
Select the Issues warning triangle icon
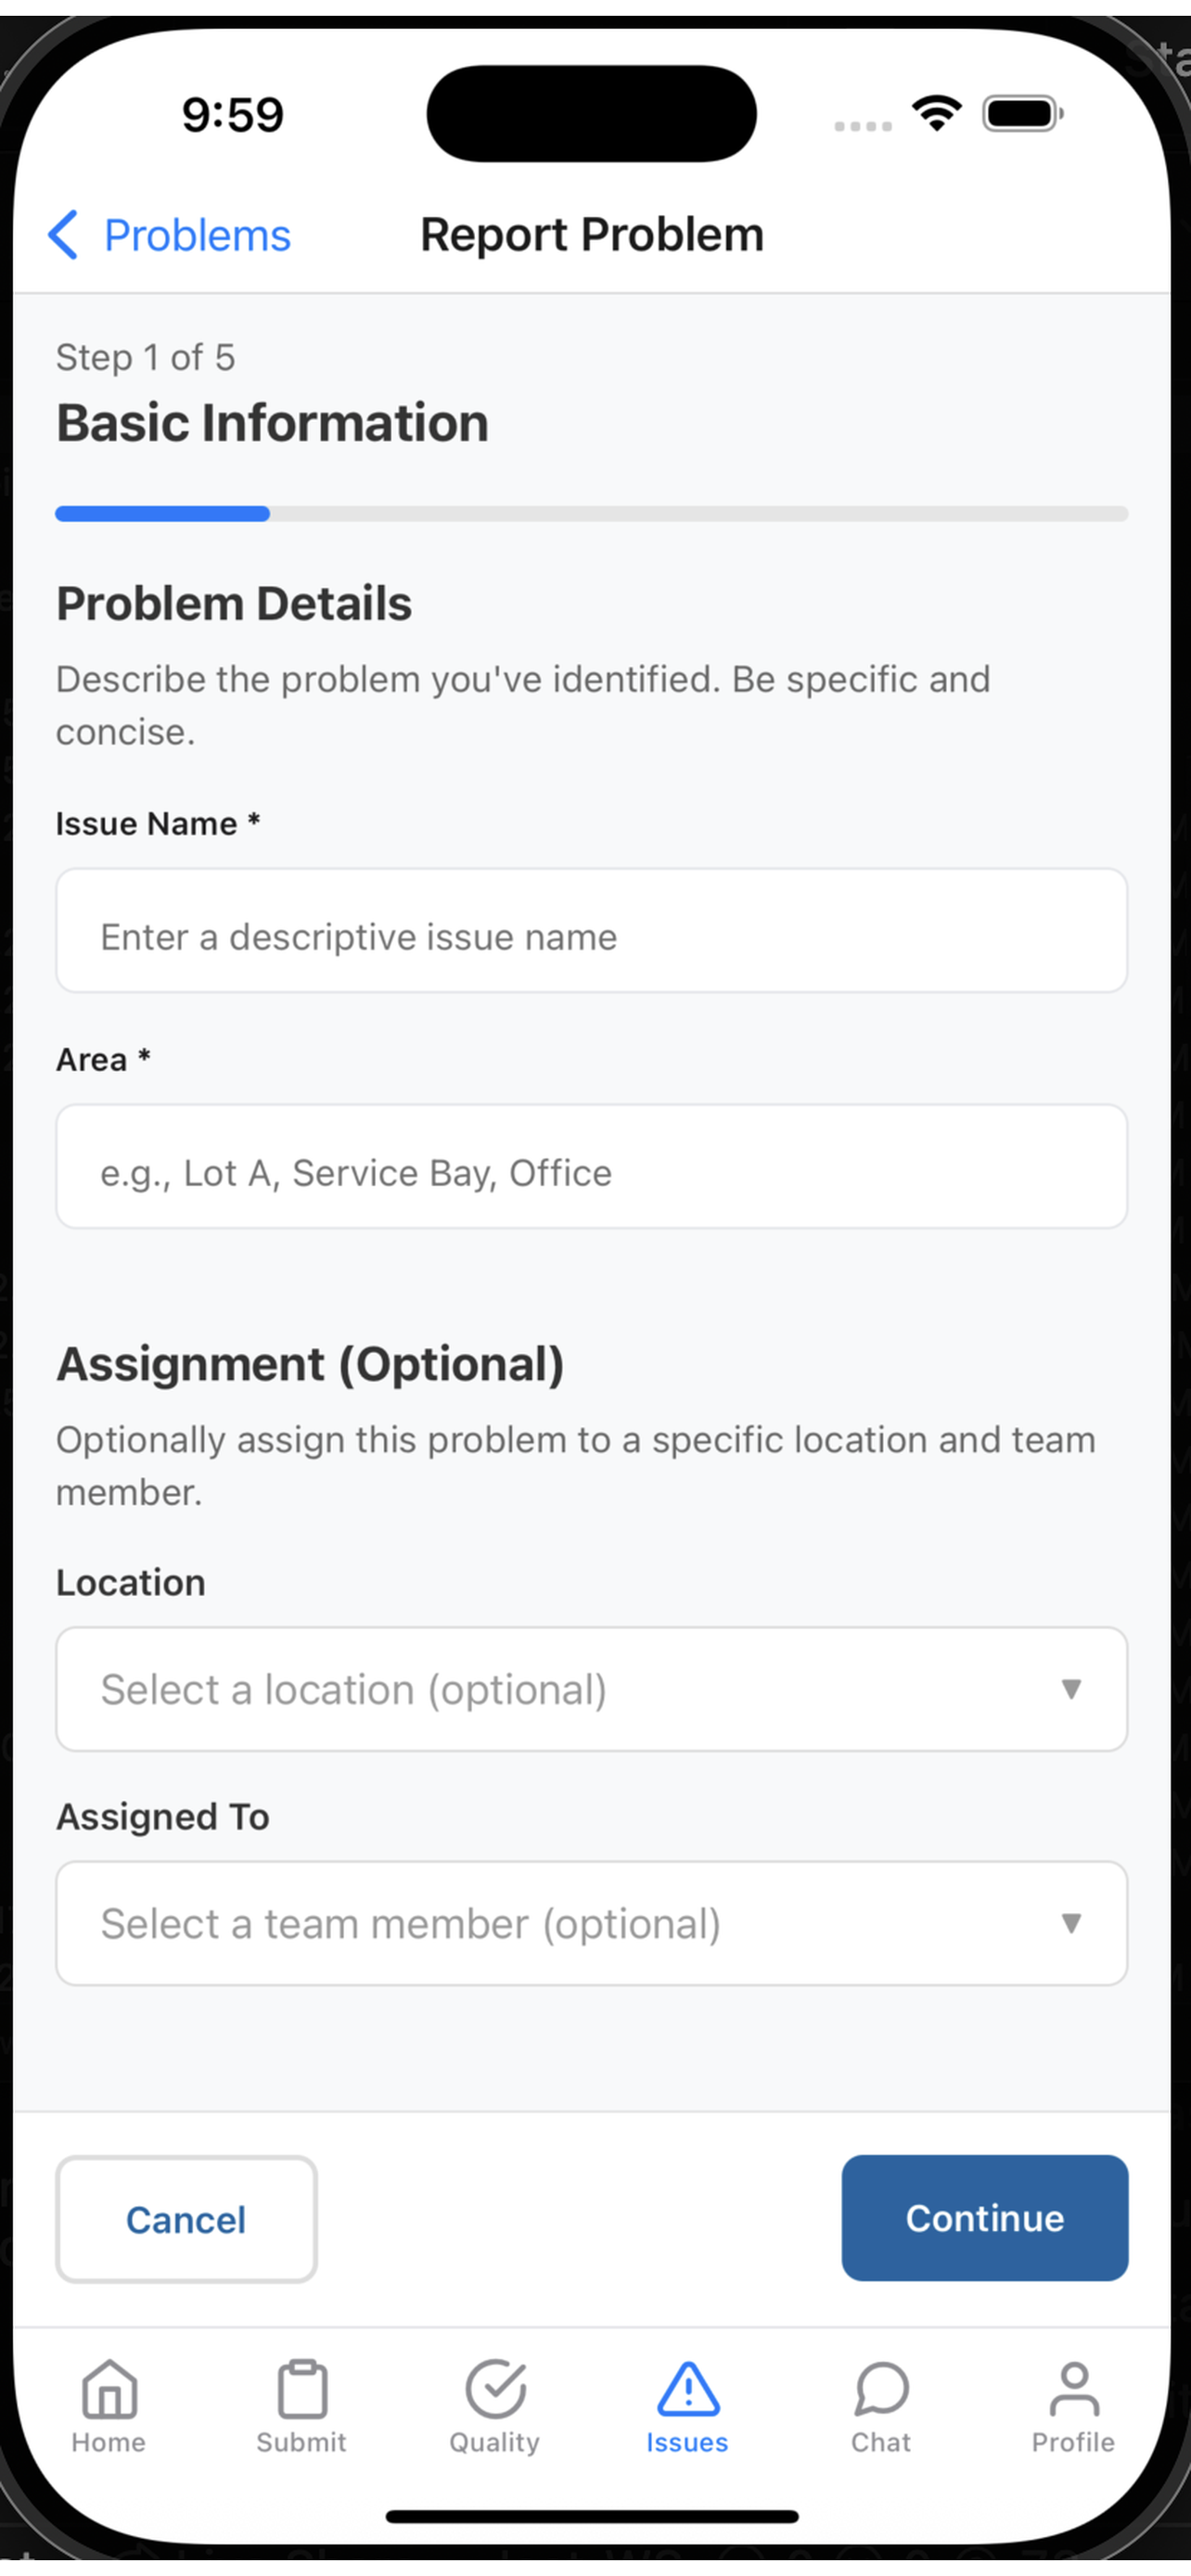coord(688,2389)
